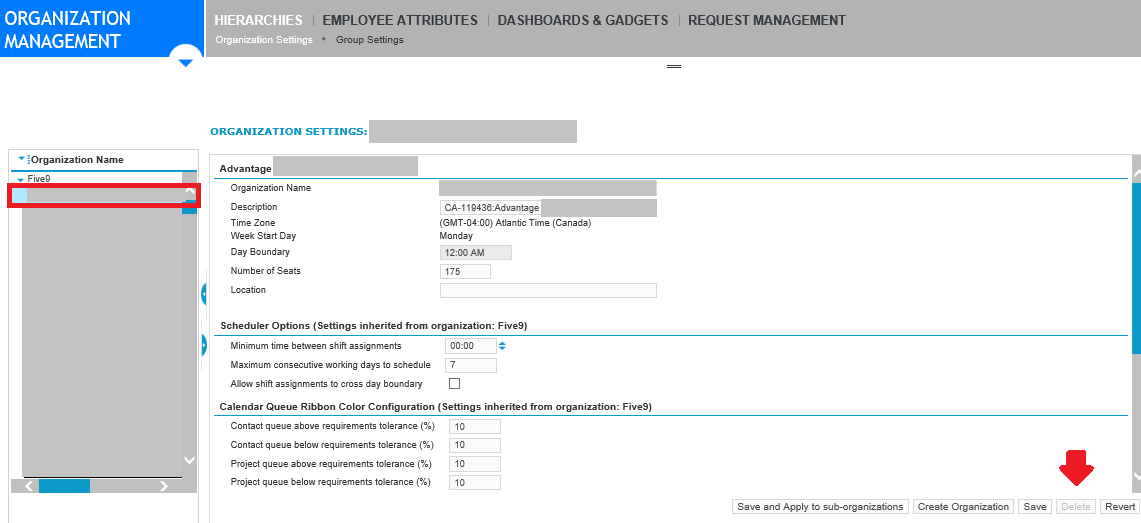Click the Description input field
Screen dimensions: 1141x523
548,208
